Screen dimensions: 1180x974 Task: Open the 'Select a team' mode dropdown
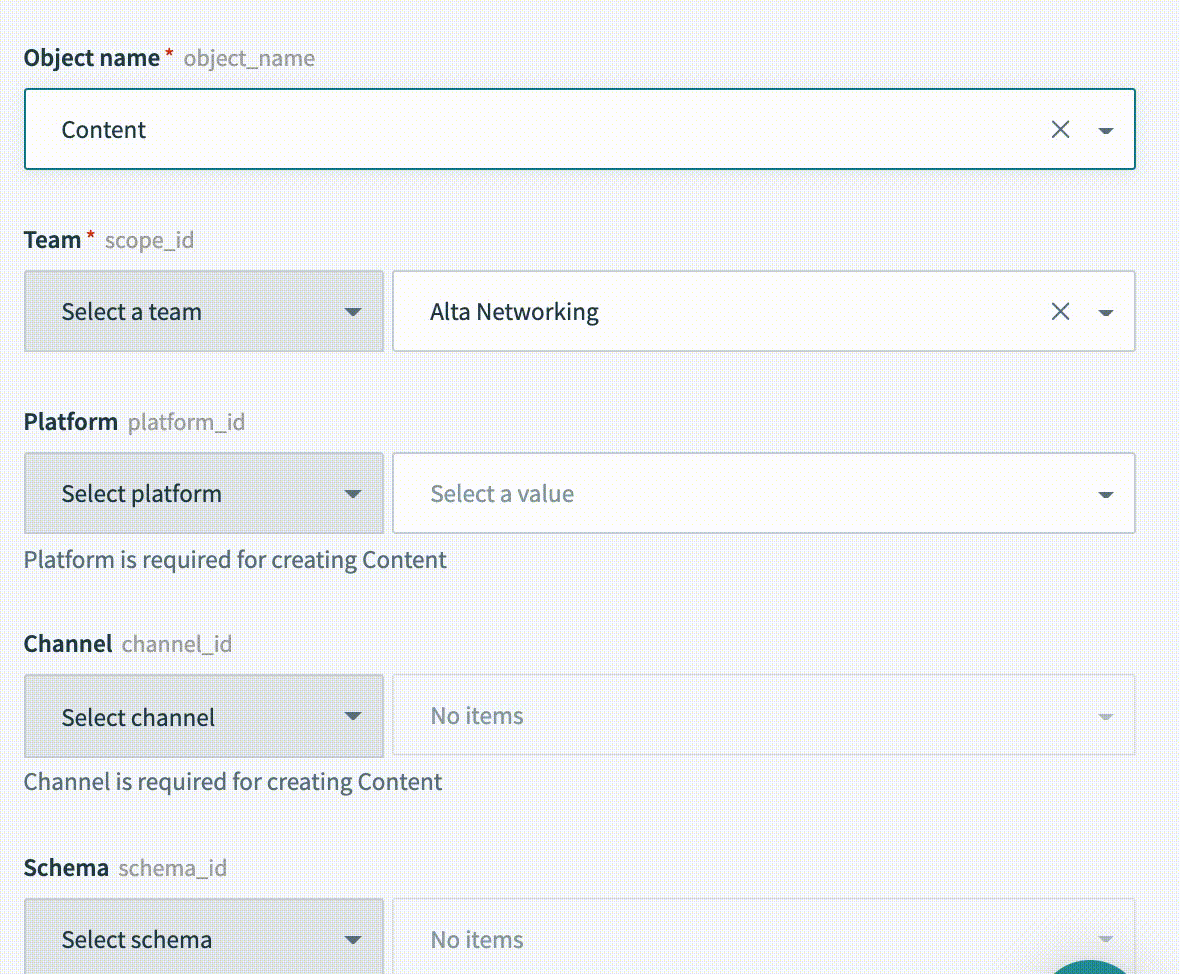(x=204, y=312)
